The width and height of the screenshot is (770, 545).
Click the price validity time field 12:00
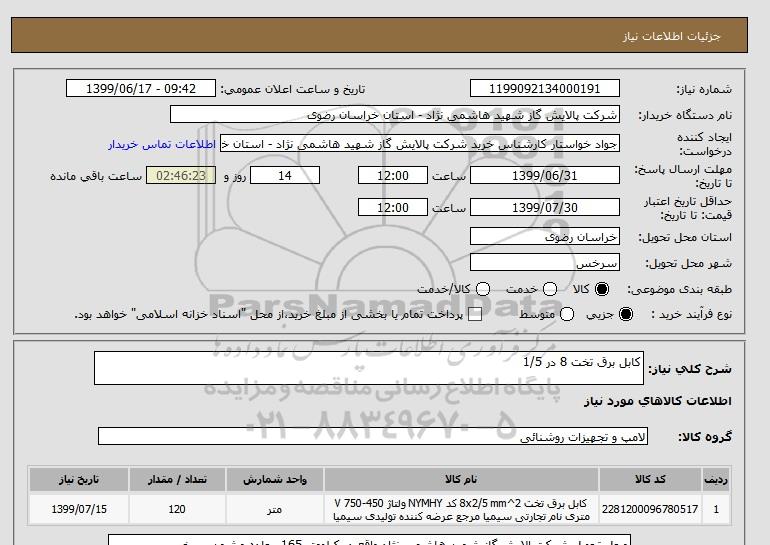(393, 207)
